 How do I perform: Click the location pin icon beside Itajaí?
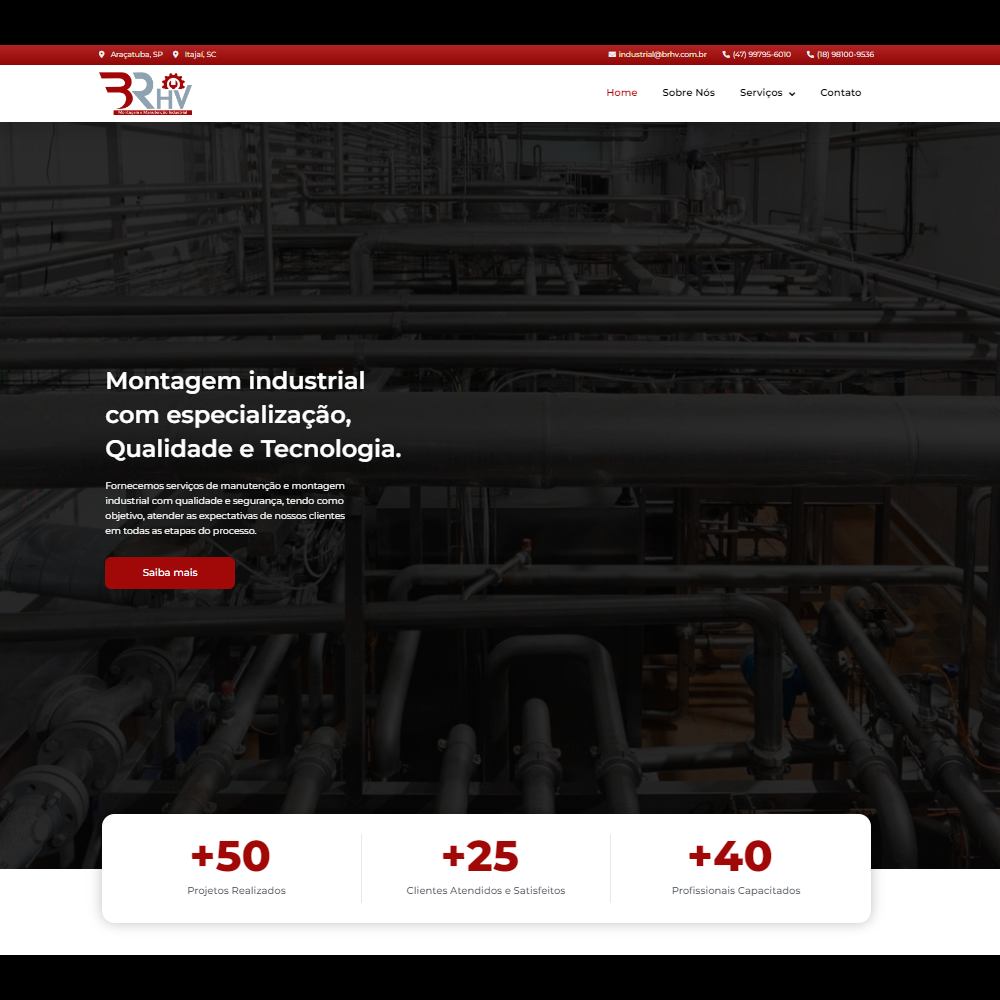pos(176,55)
